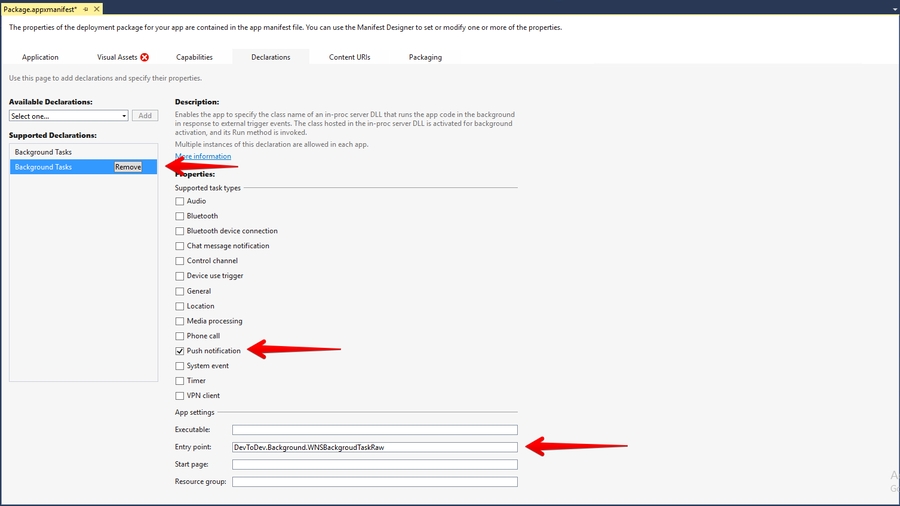The height and width of the screenshot is (506, 900).
Task: Focus the Executable input field
Action: (x=374, y=430)
